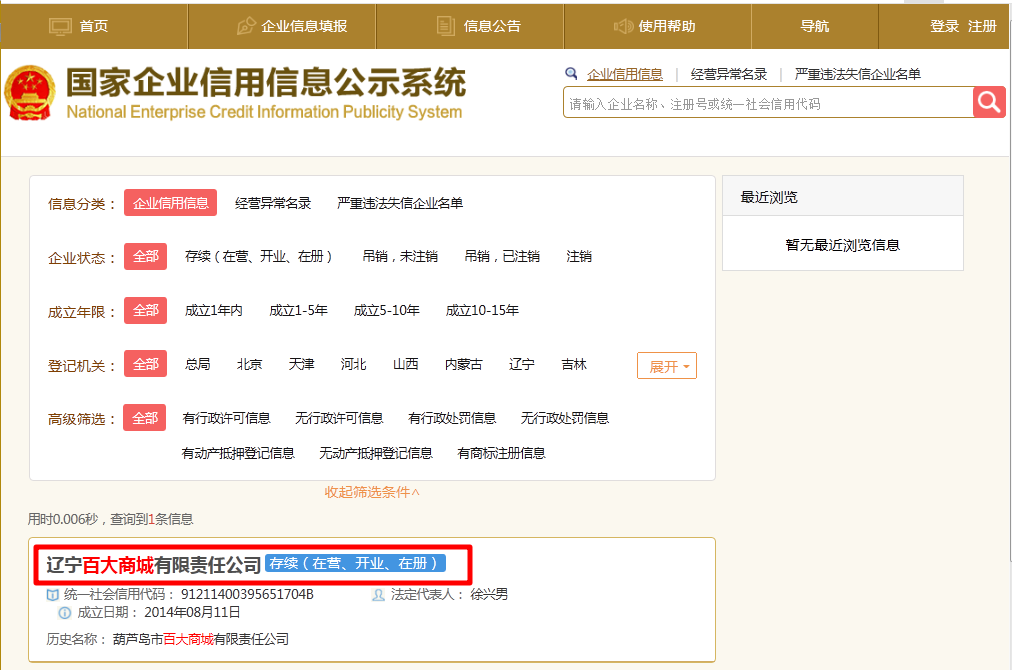Screen dimensions: 1012x670
Task: Filter registration authority by 天津
Action: coord(301,364)
